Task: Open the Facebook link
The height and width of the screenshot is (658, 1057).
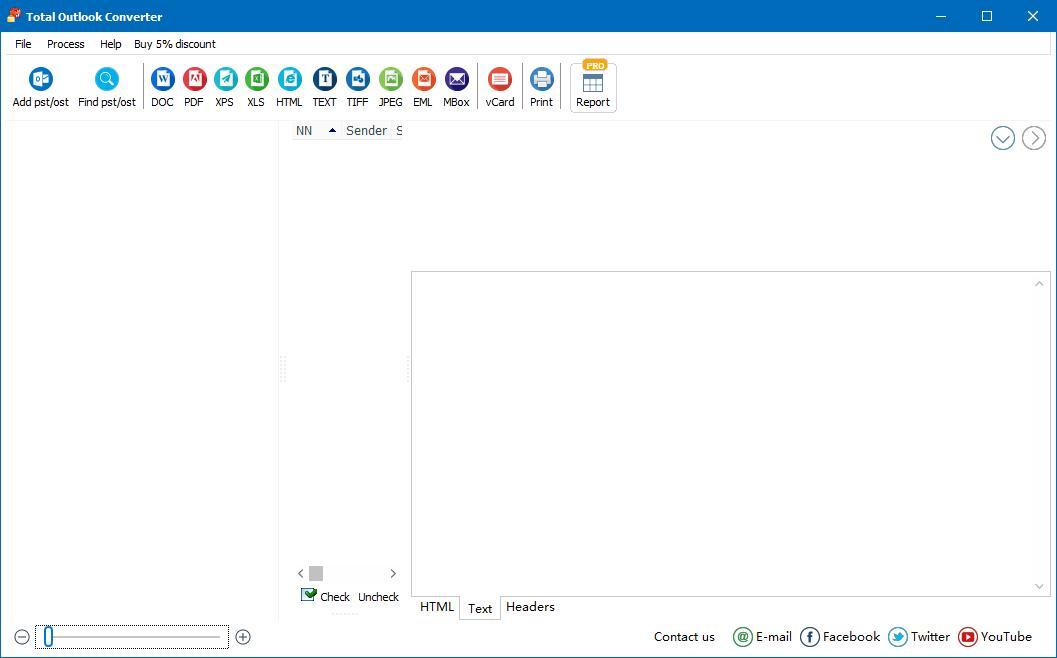Action: coord(840,637)
